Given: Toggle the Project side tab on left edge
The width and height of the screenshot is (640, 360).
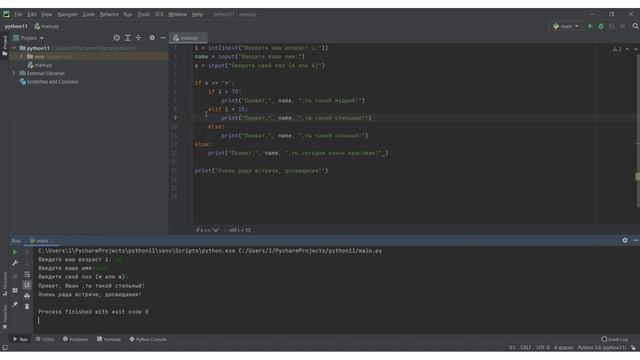Looking at the screenshot, I should tap(4, 46).
